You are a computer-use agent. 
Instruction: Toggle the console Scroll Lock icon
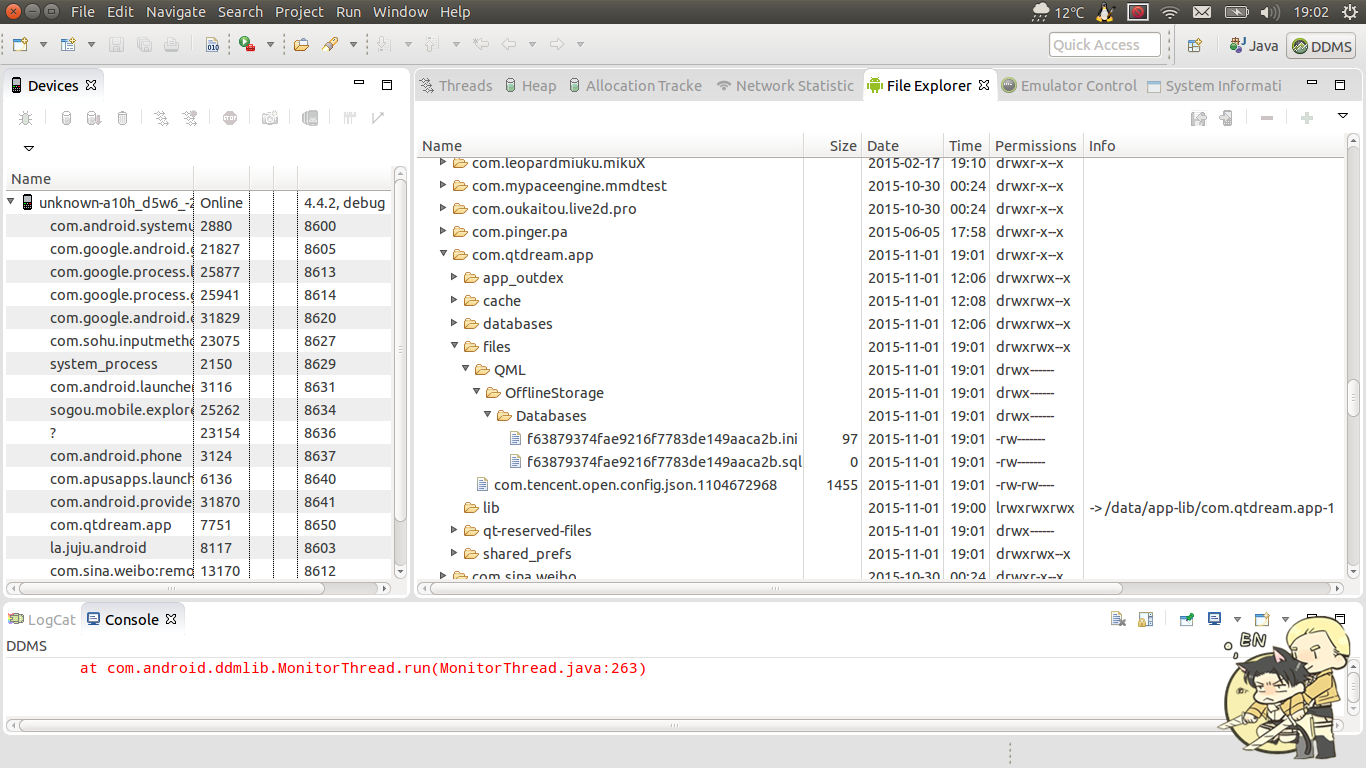(x=1146, y=620)
